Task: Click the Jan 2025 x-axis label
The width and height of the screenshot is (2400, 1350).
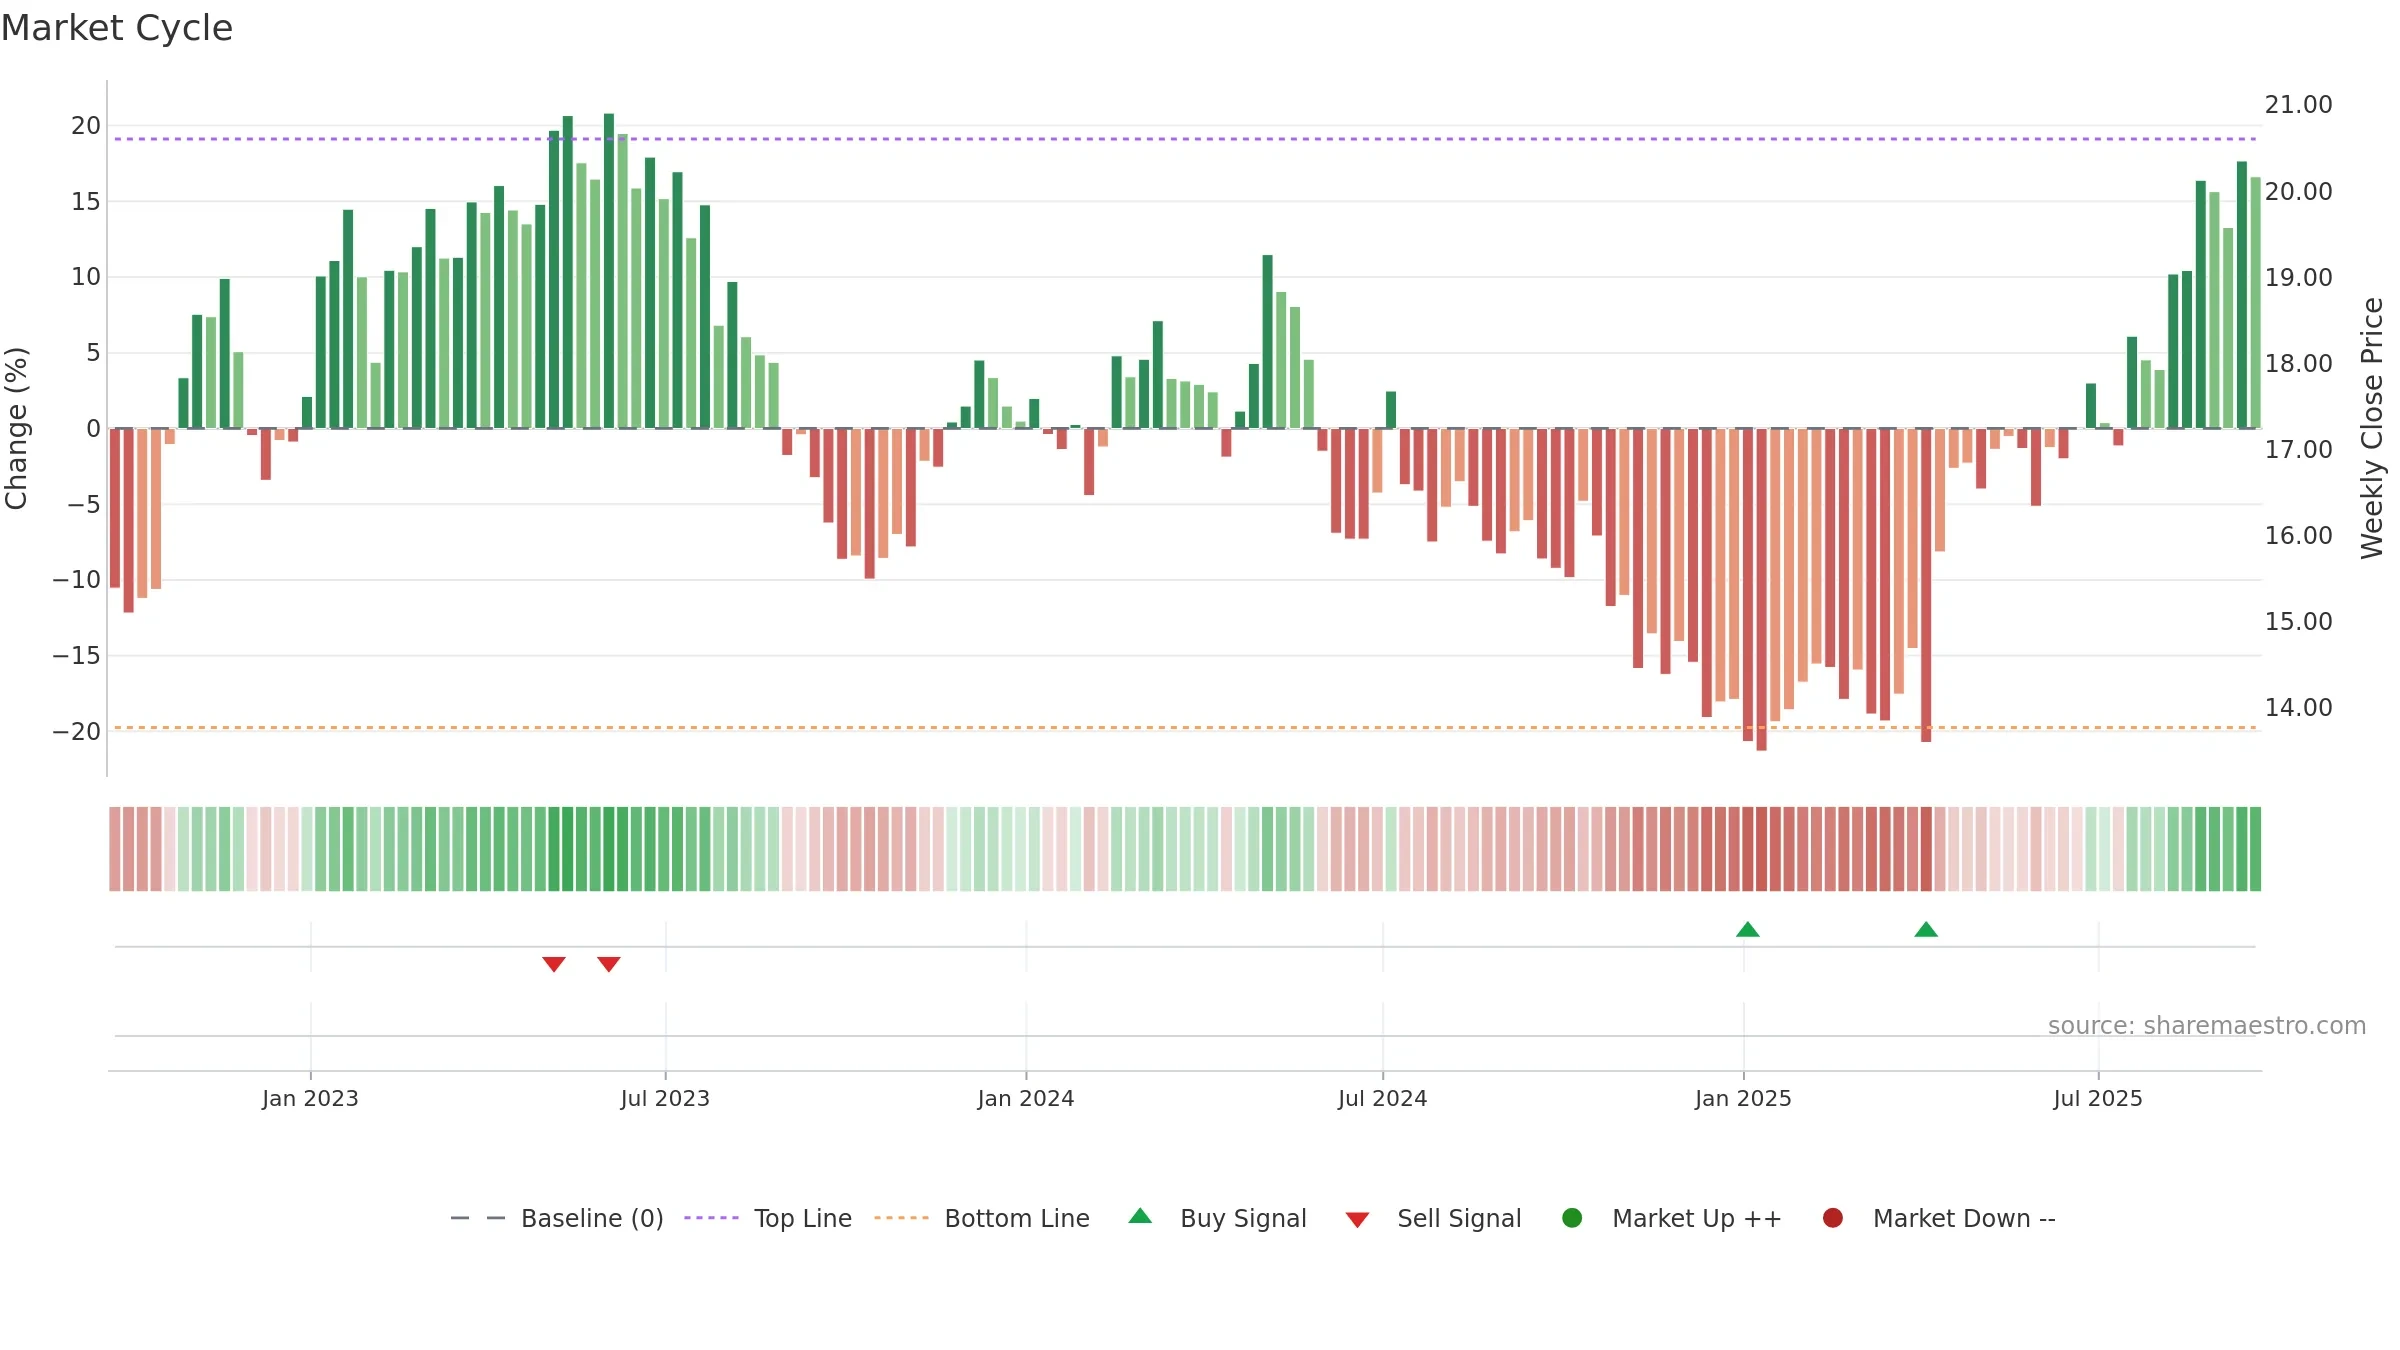Action: pos(1743,1098)
